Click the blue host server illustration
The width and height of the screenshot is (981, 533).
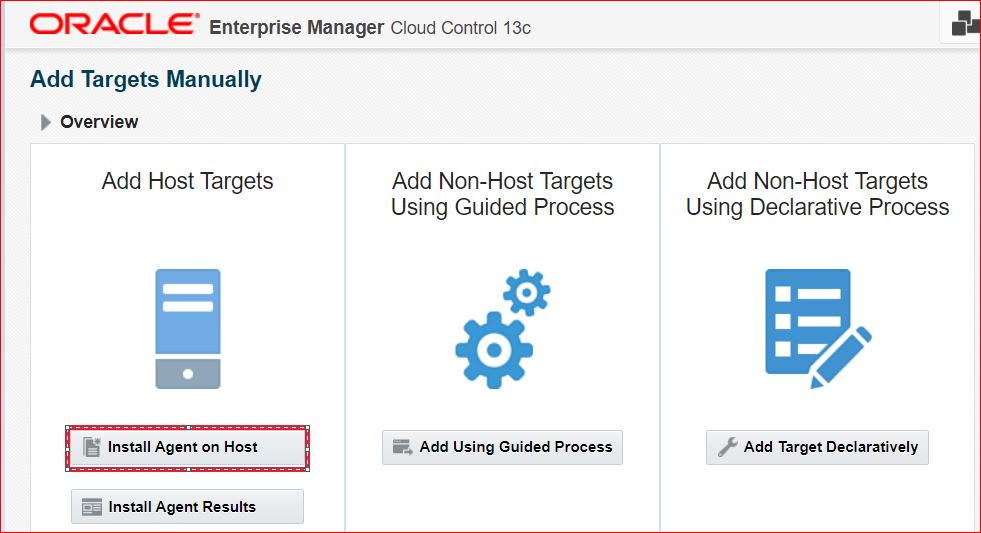click(x=187, y=328)
